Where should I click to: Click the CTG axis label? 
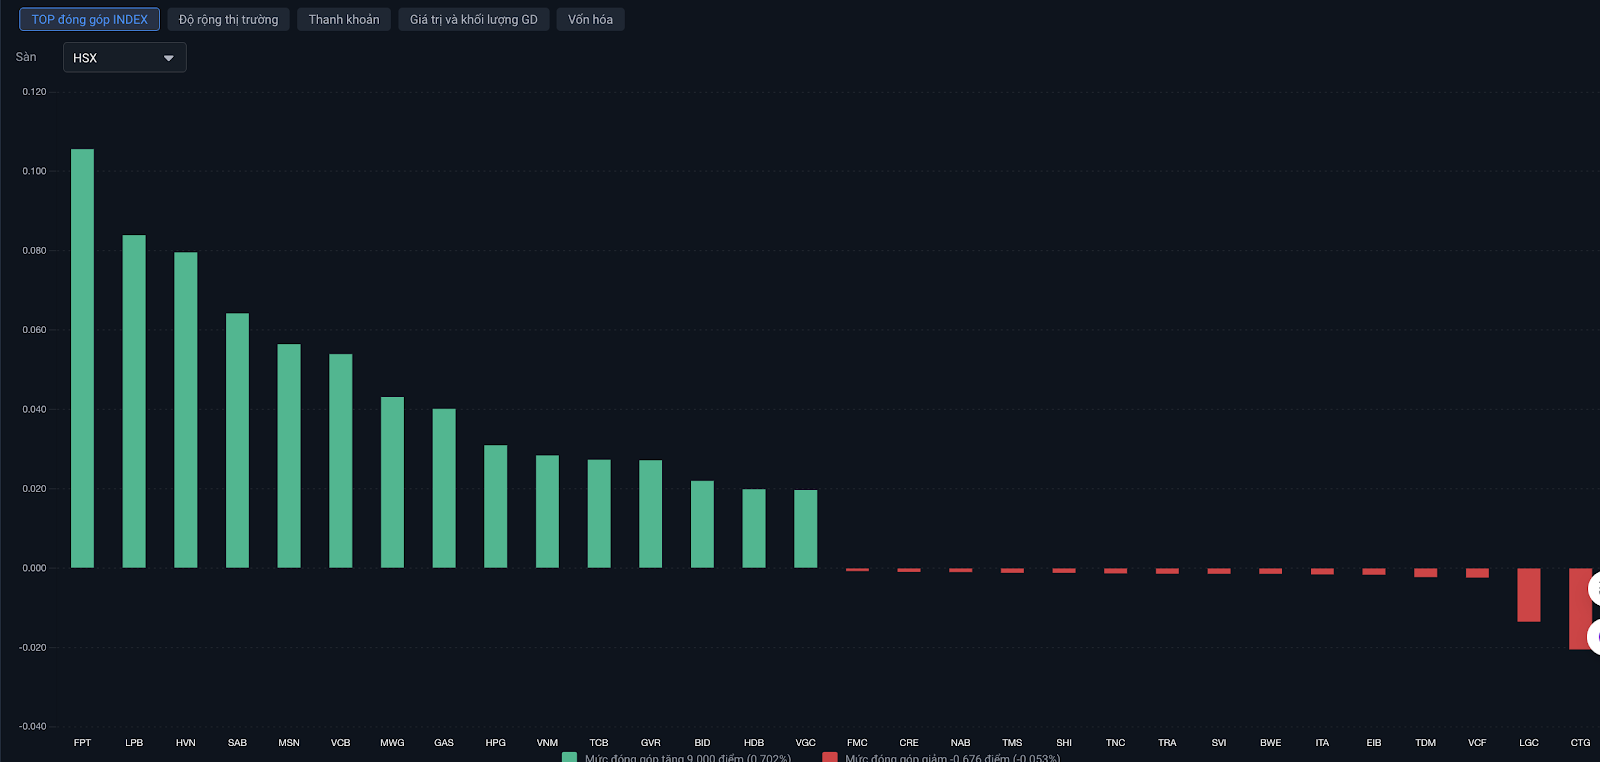point(1580,743)
